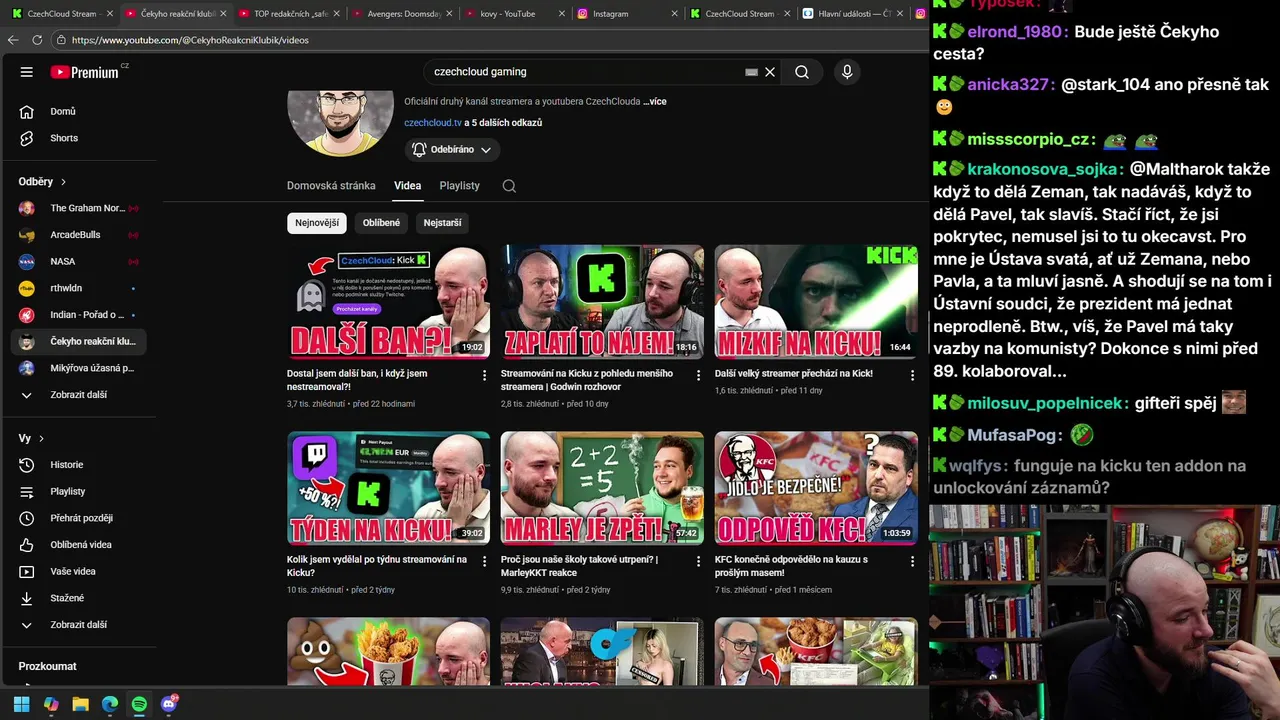
Task: Start voice search with microphone
Action: tap(847, 72)
